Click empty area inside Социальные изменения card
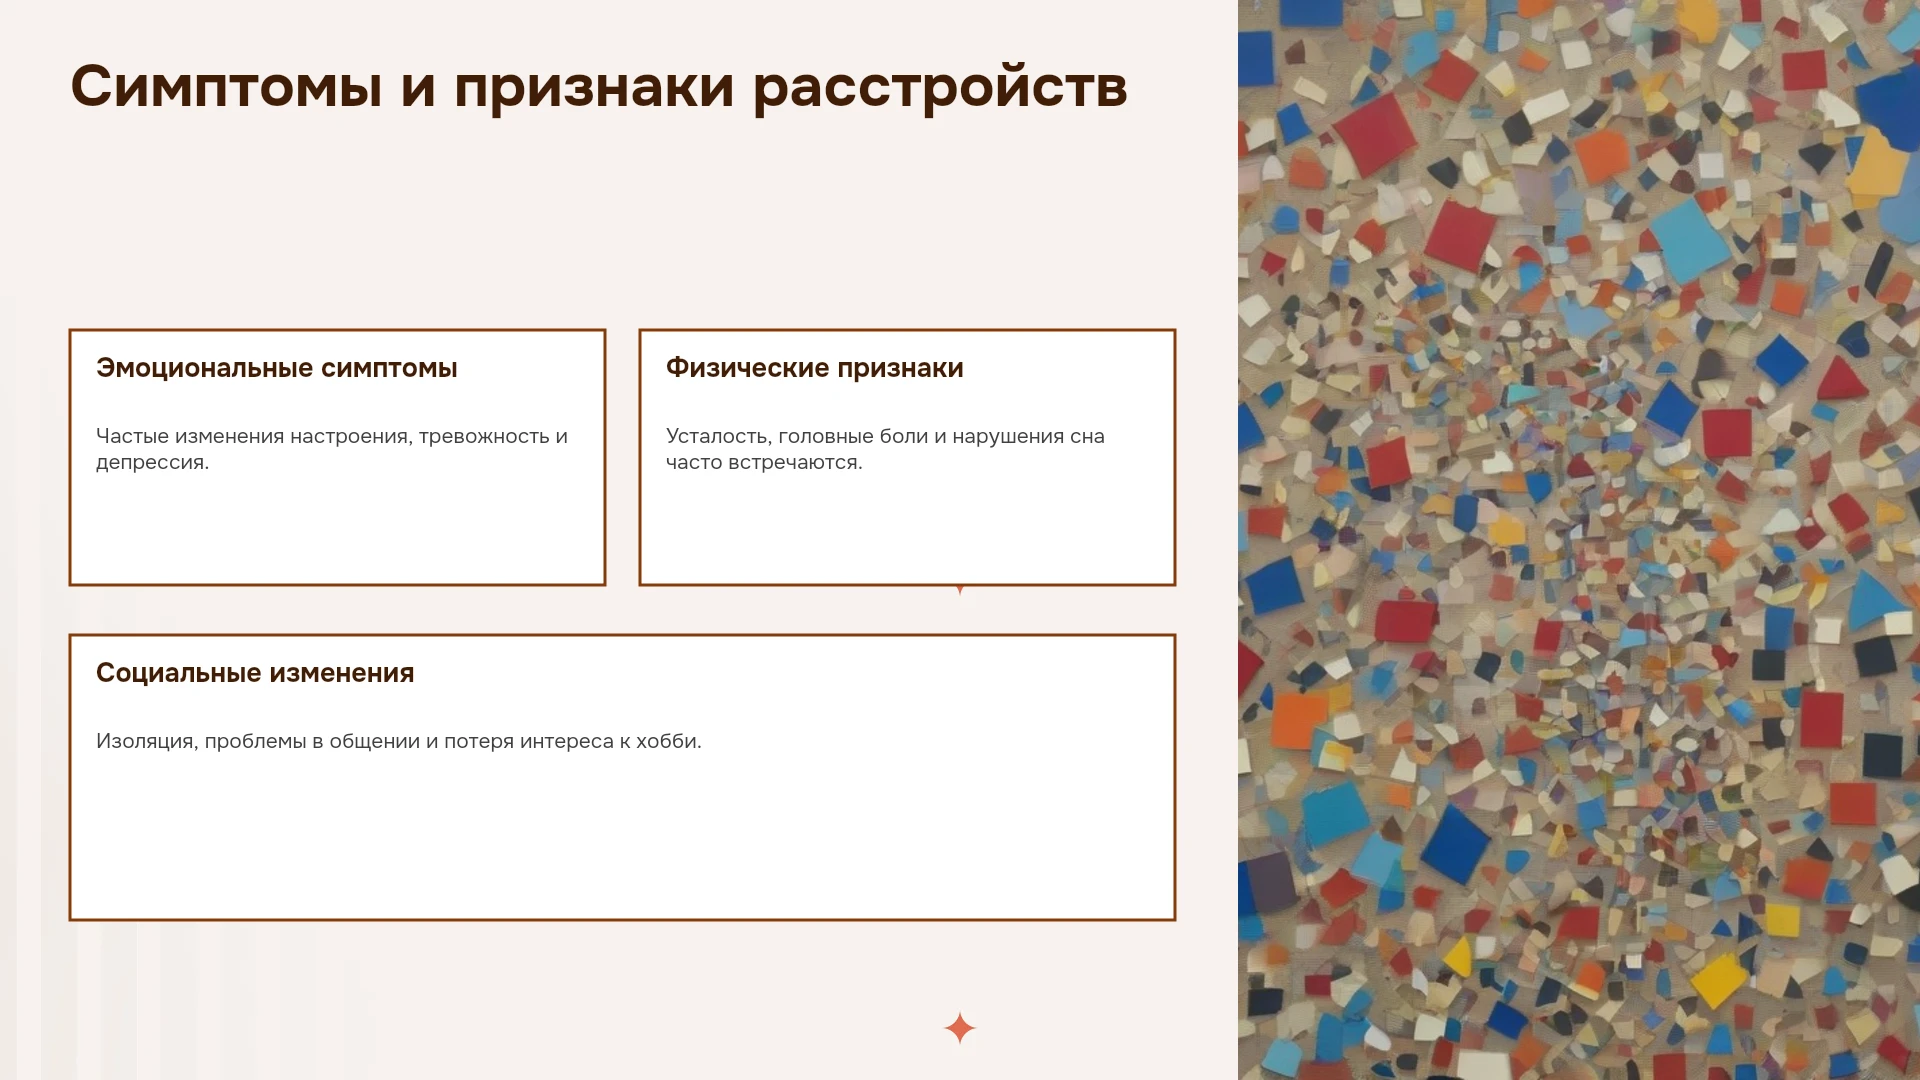The image size is (1920, 1080). point(622,840)
